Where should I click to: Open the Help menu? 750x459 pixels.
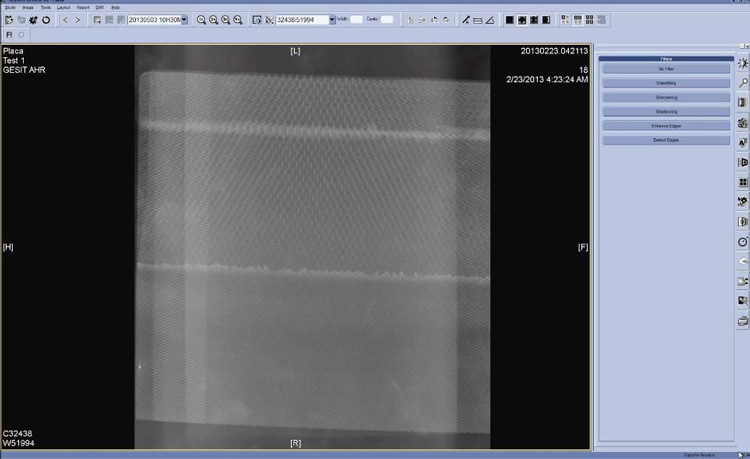(x=115, y=8)
